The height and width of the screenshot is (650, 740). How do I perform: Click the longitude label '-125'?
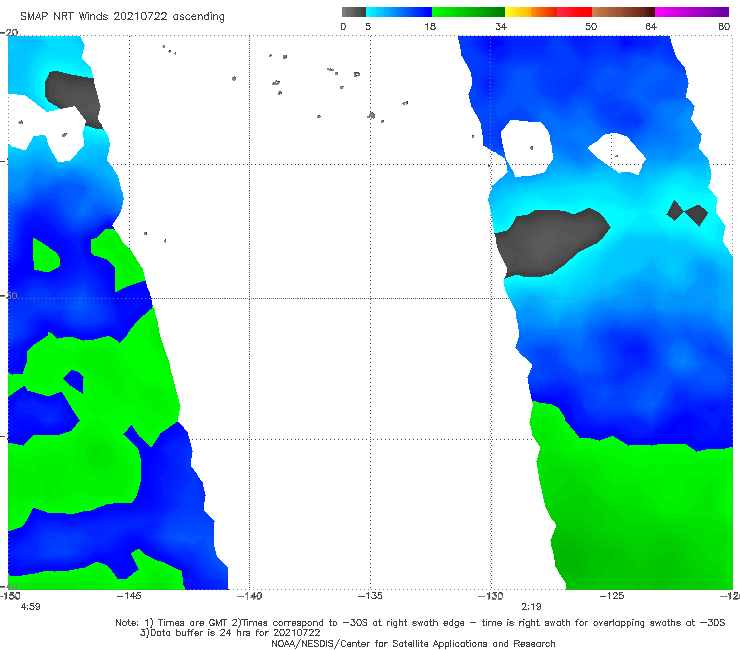coord(612,596)
